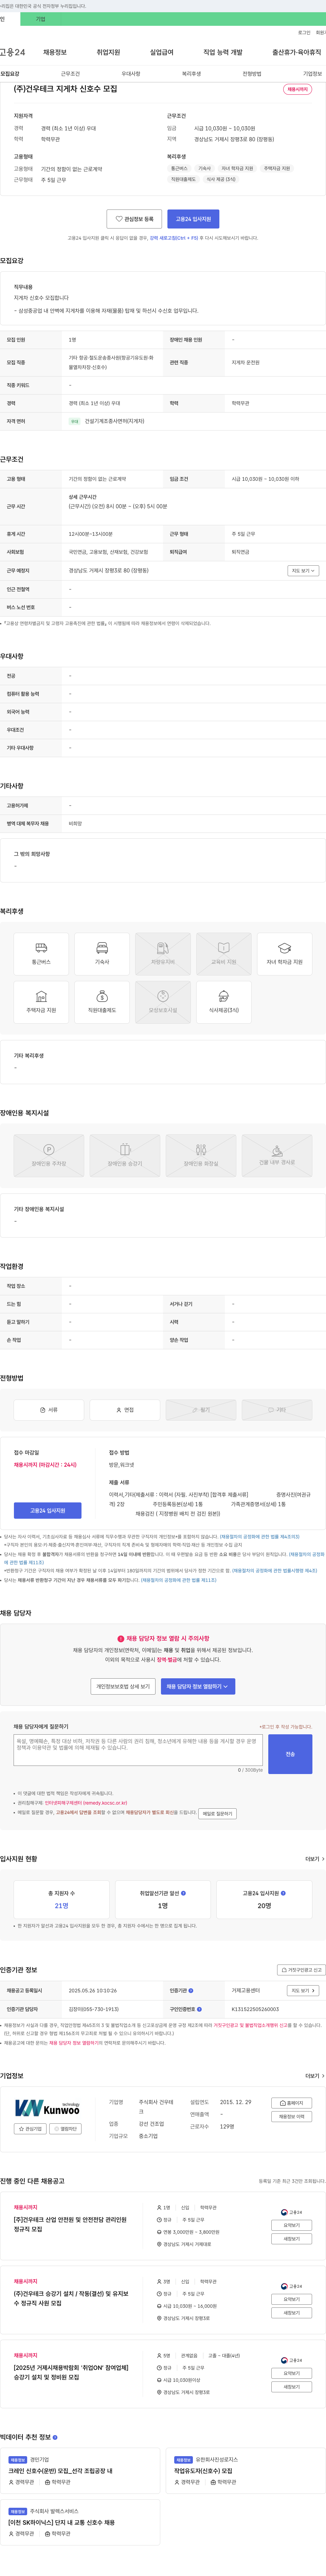326x2576 pixels.
Task: Click the 관심정보 등록 heart button
Action: [134, 219]
